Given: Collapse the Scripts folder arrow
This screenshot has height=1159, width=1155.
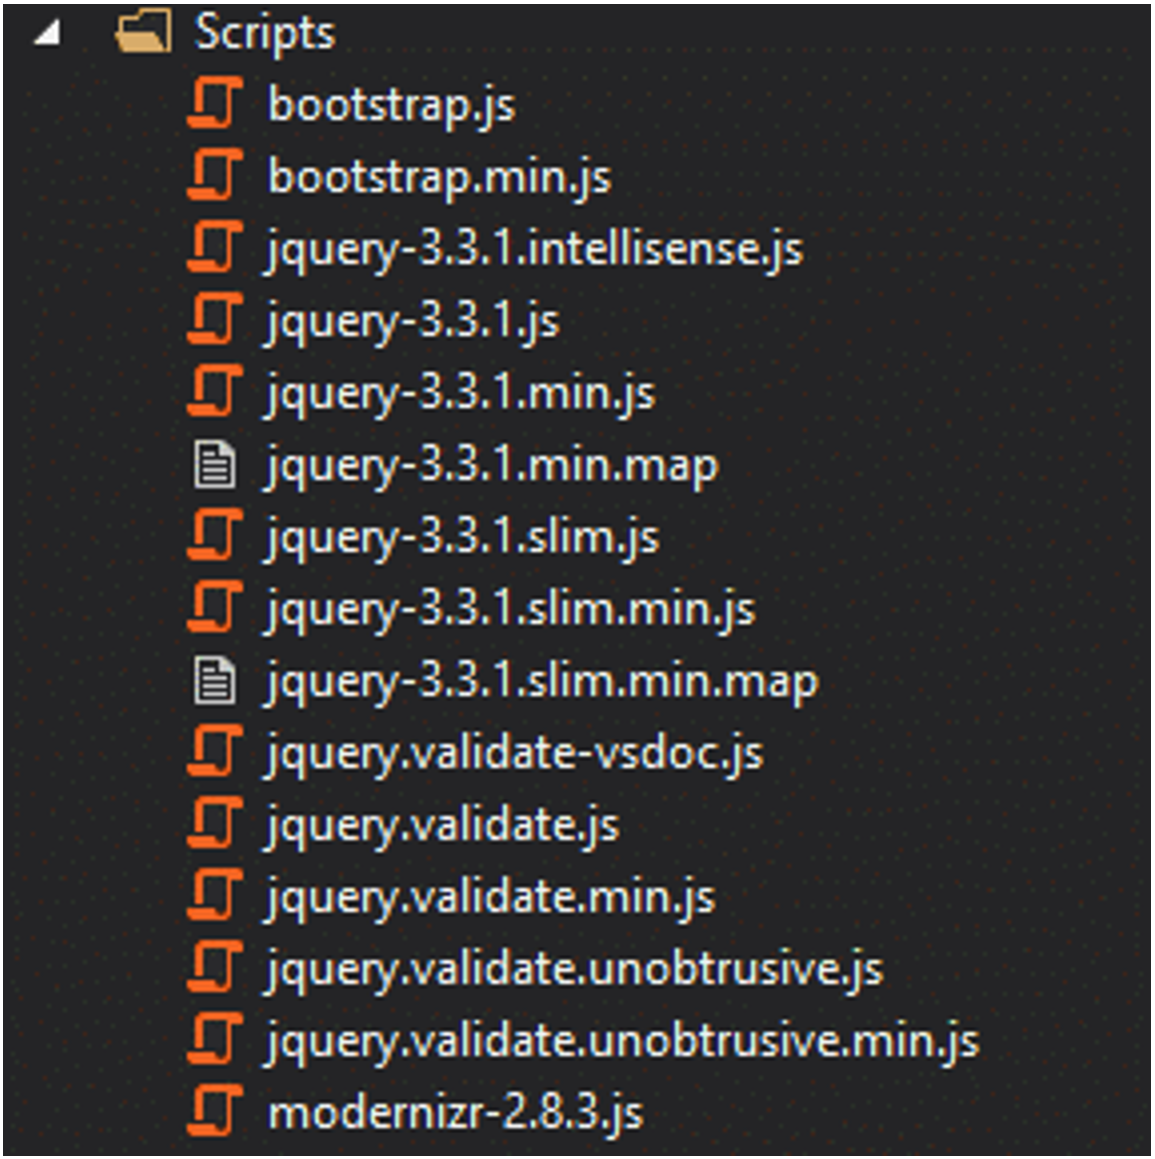Looking at the screenshot, I should pyautogui.click(x=48, y=33).
